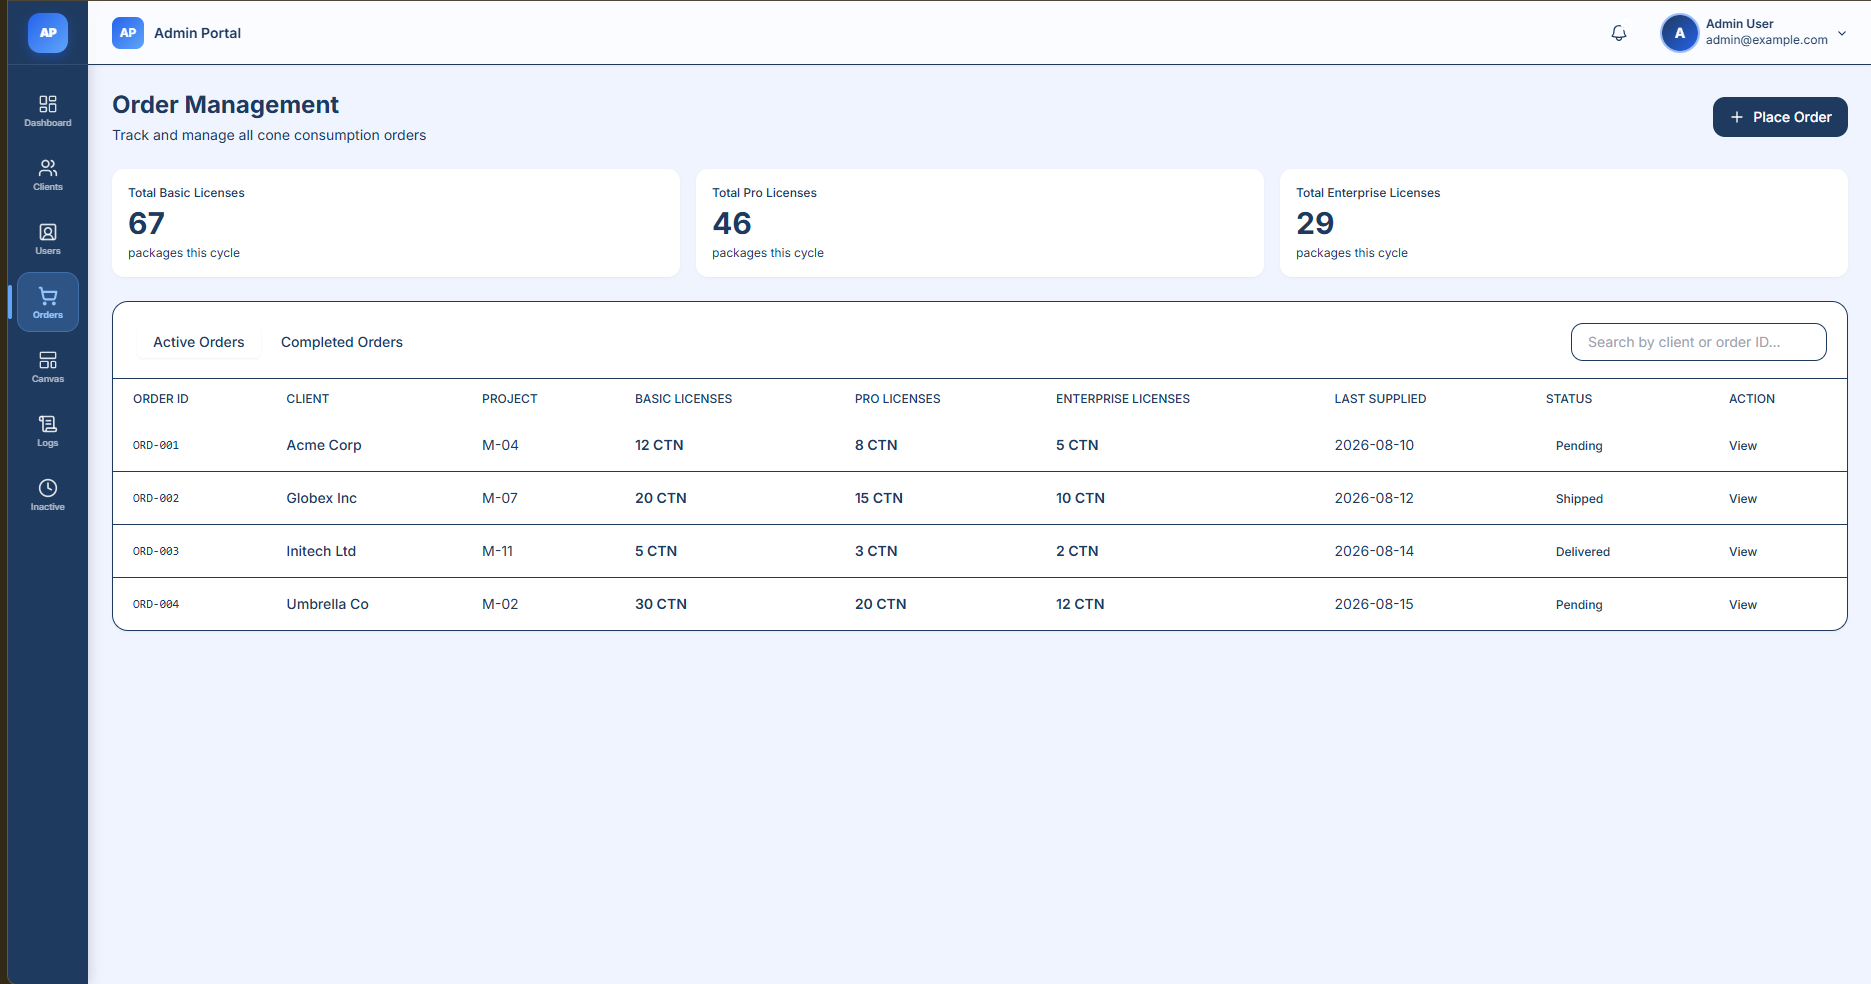Click the Total Enterprise Licenses card

click(1564, 223)
